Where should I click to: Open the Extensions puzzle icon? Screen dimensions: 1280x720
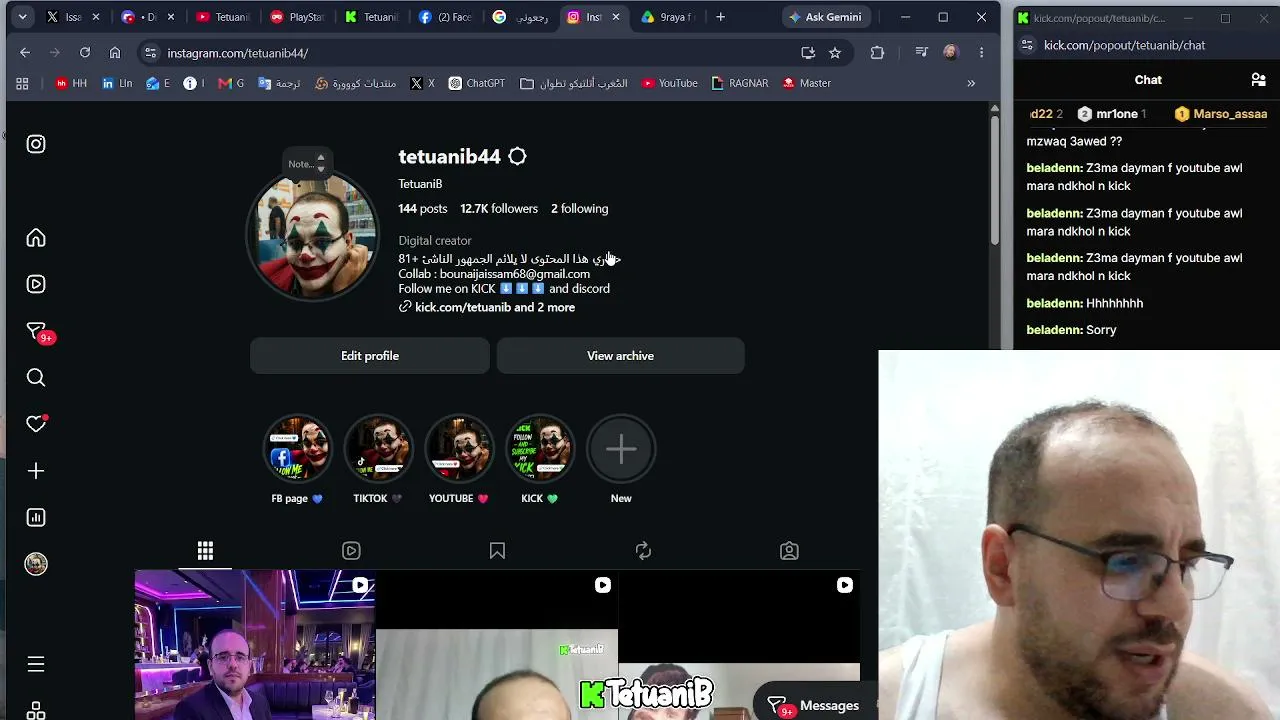coord(877,53)
